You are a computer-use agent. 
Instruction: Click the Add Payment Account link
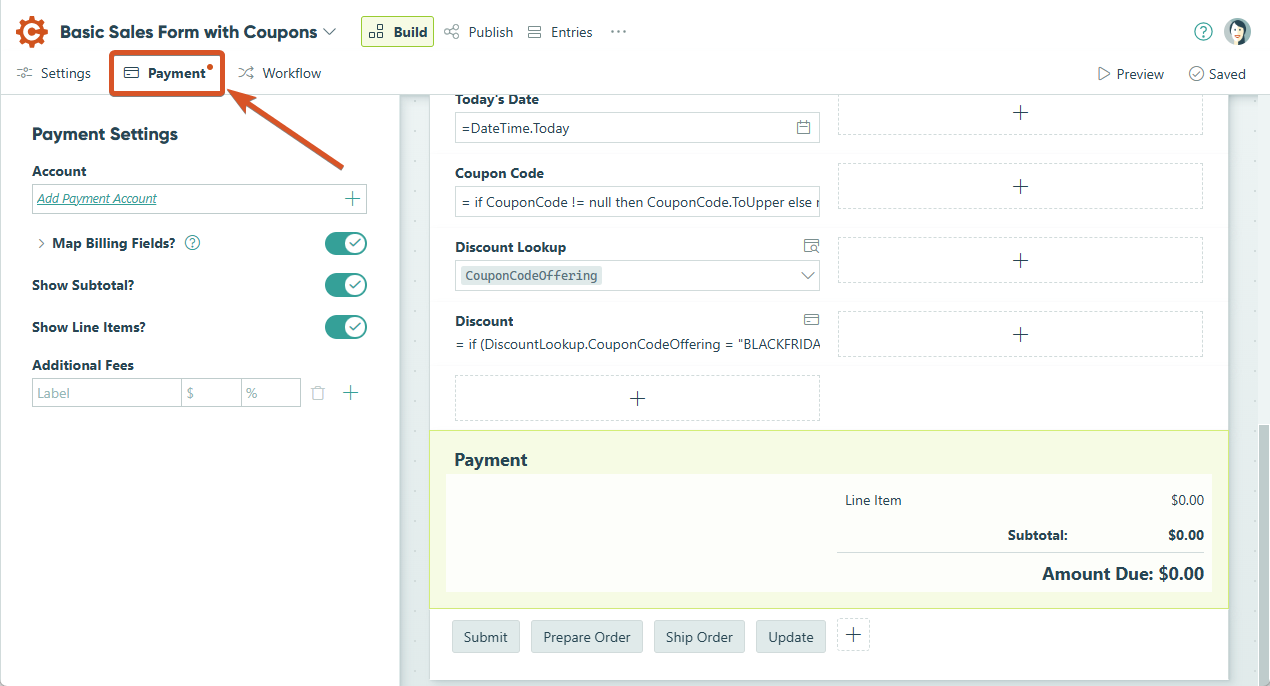97,199
